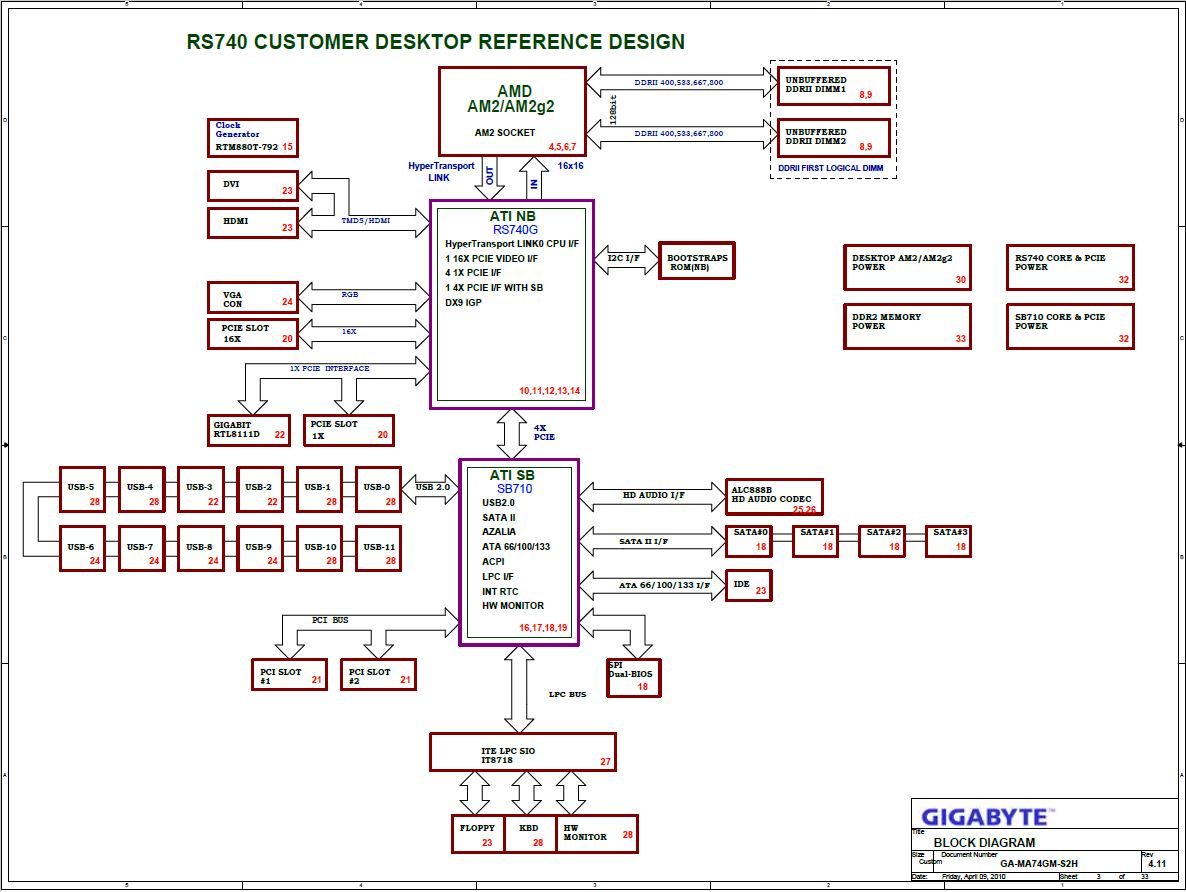Select the PCI SLOT #1 block
Viewport: 1186px width, 892px height.
289,674
